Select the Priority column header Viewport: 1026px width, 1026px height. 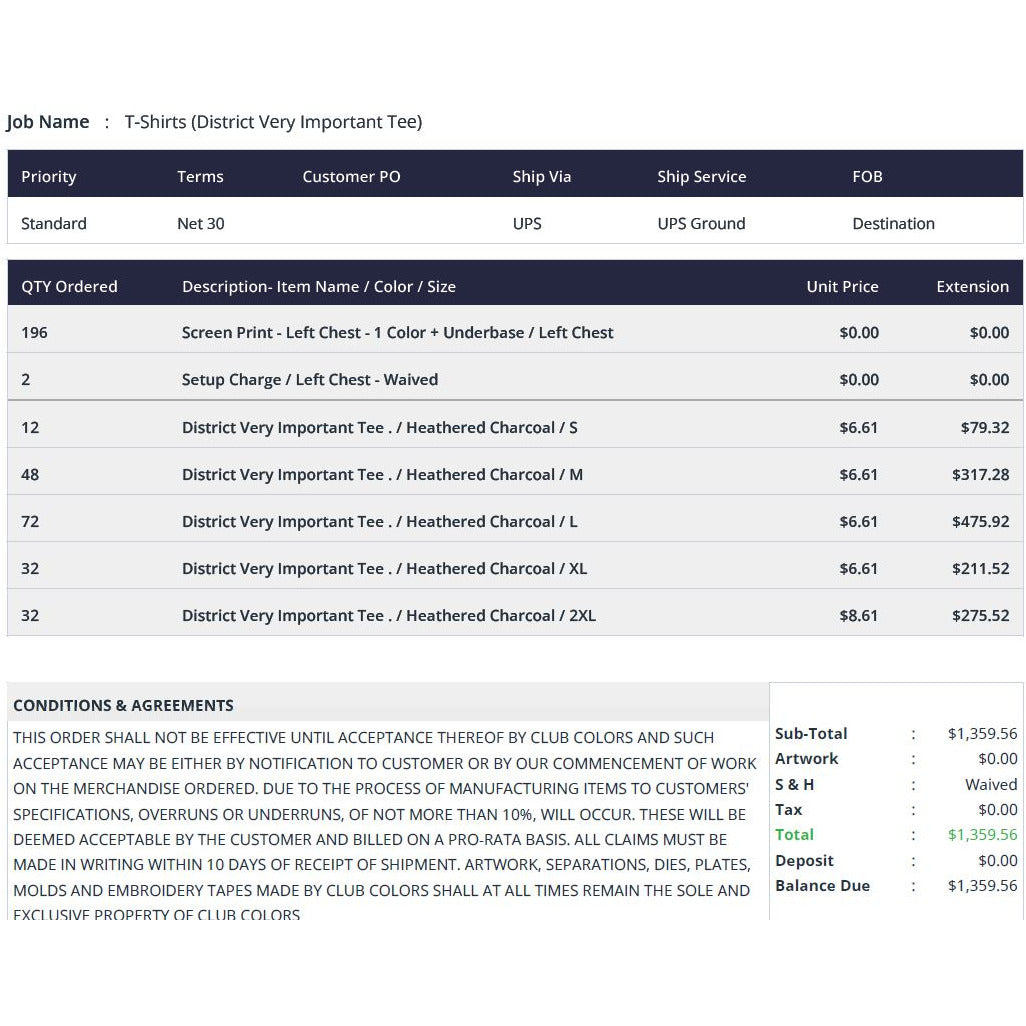48,177
